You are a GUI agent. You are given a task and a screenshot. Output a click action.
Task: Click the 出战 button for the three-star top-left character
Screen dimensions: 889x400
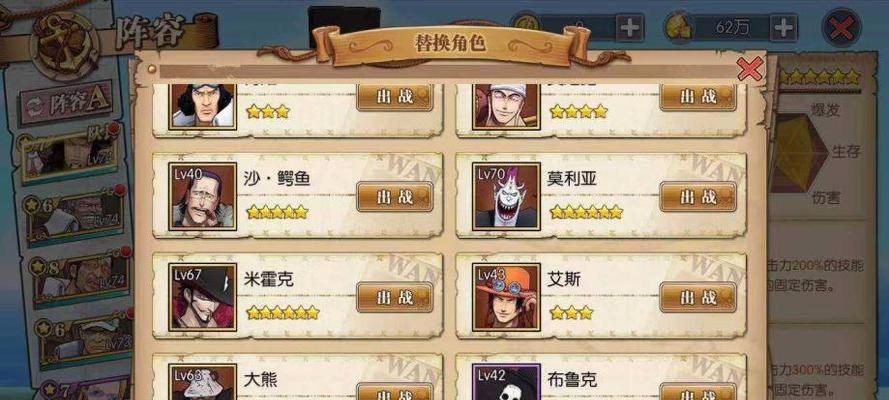pyautogui.click(x=395, y=96)
